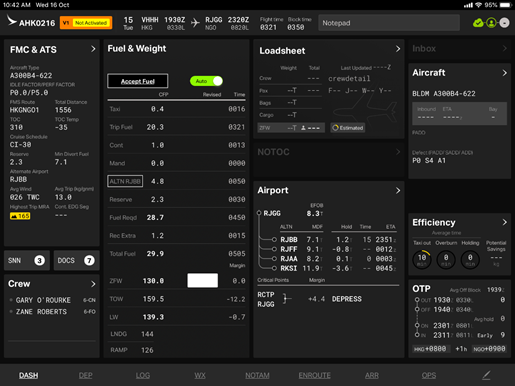Open the user profile icon
Screen dimensions: 515x386
491,23
